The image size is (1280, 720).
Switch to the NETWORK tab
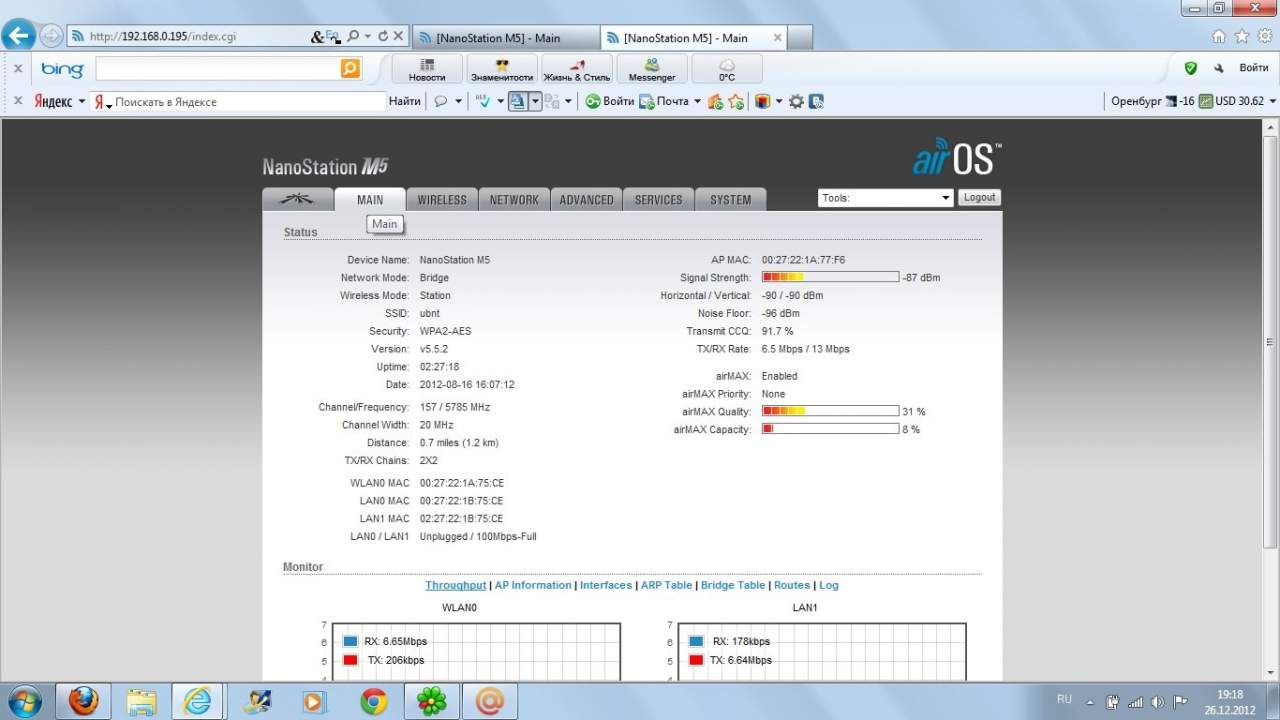click(x=514, y=199)
